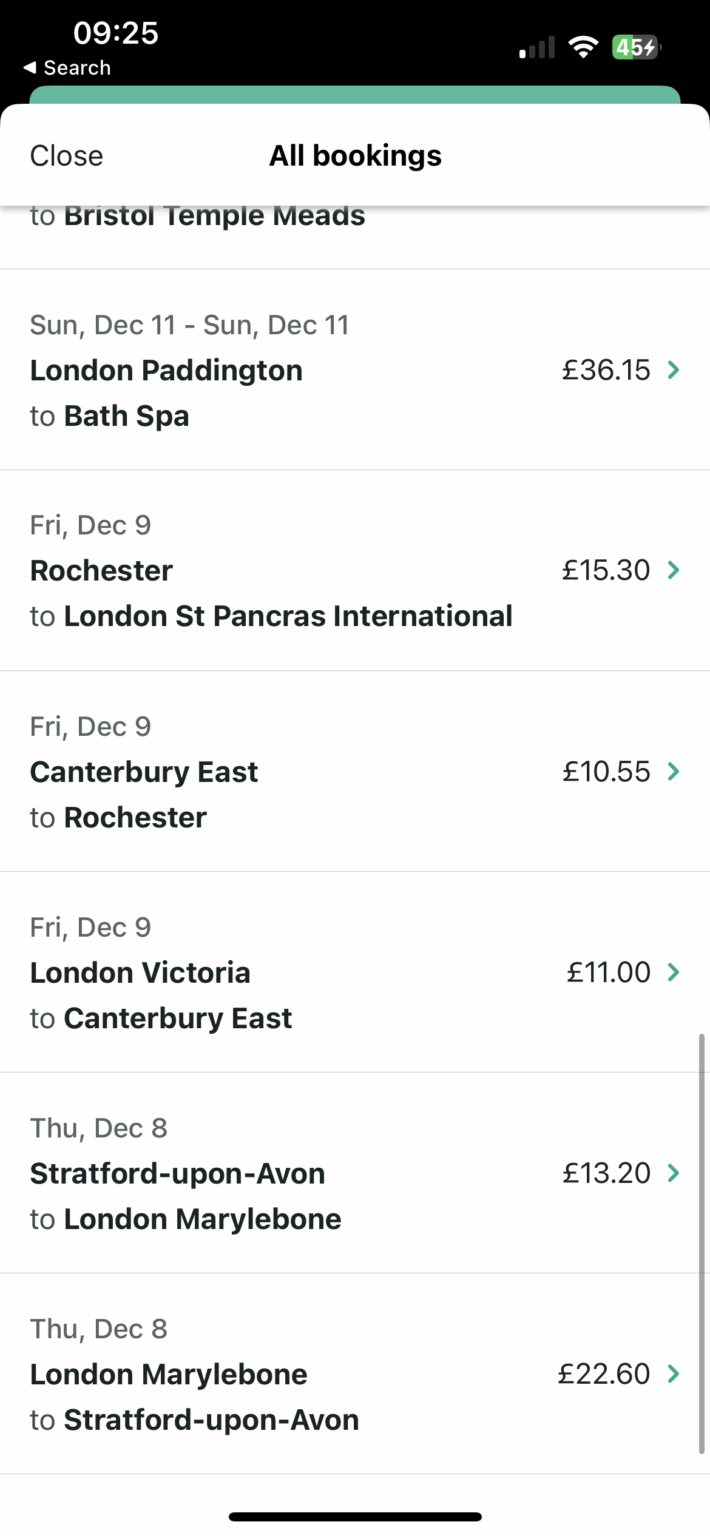Tap the Wi-Fi status icon
Screen dimensions: 710x1536
(584, 46)
